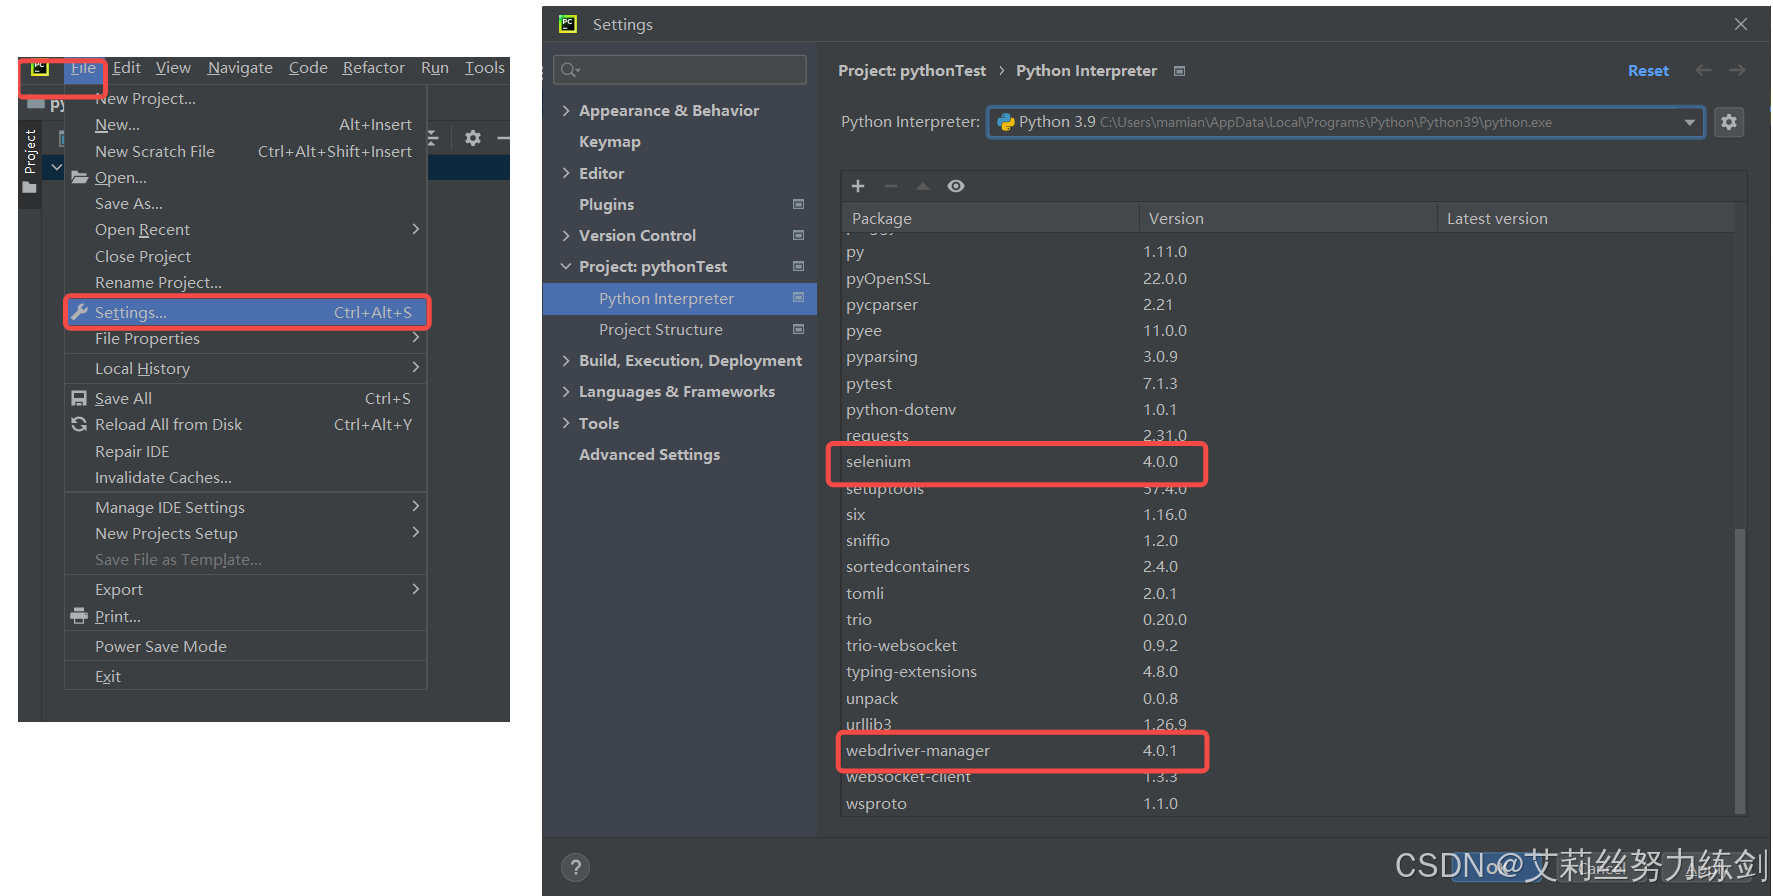
Task: Open the Navigate menu
Action: coord(240,68)
